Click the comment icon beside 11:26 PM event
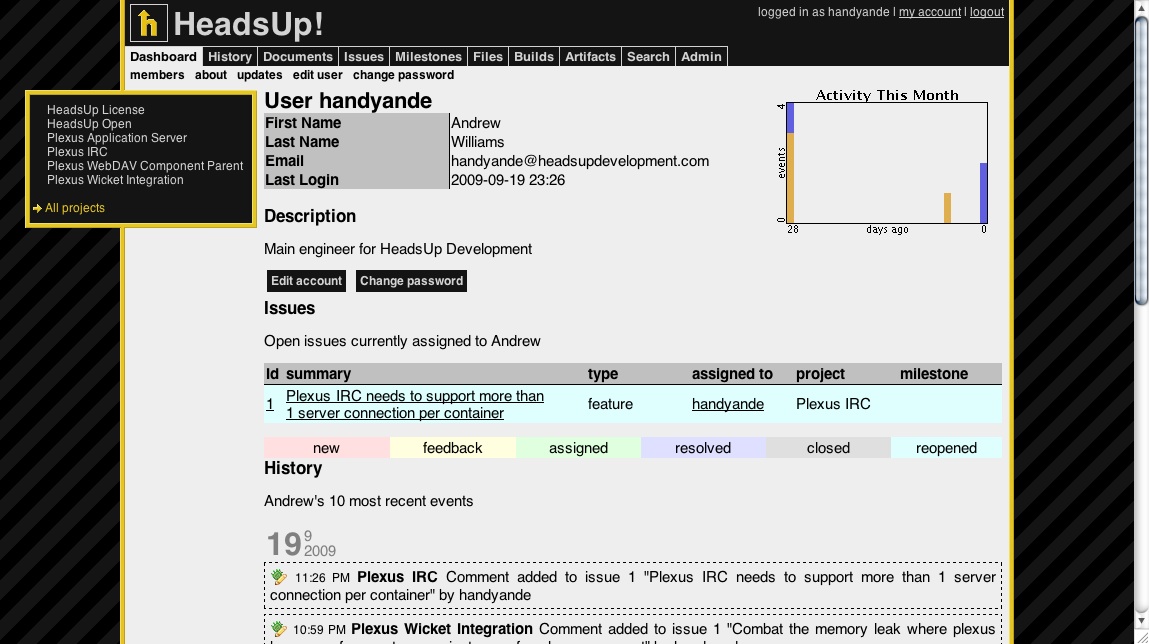Viewport: 1149px width, 644px height. [x=279, y=577]
